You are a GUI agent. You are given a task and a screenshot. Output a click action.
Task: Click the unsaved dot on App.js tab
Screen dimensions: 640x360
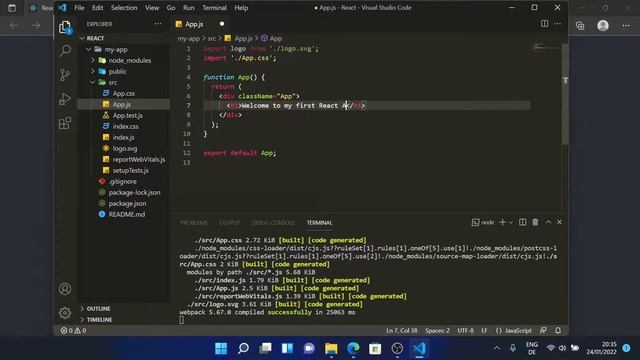[222, 24]
